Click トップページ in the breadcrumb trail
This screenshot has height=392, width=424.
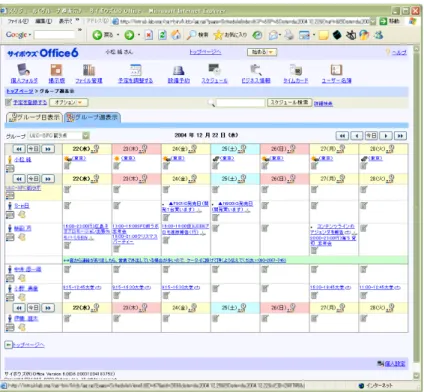(x=20, y=91)
